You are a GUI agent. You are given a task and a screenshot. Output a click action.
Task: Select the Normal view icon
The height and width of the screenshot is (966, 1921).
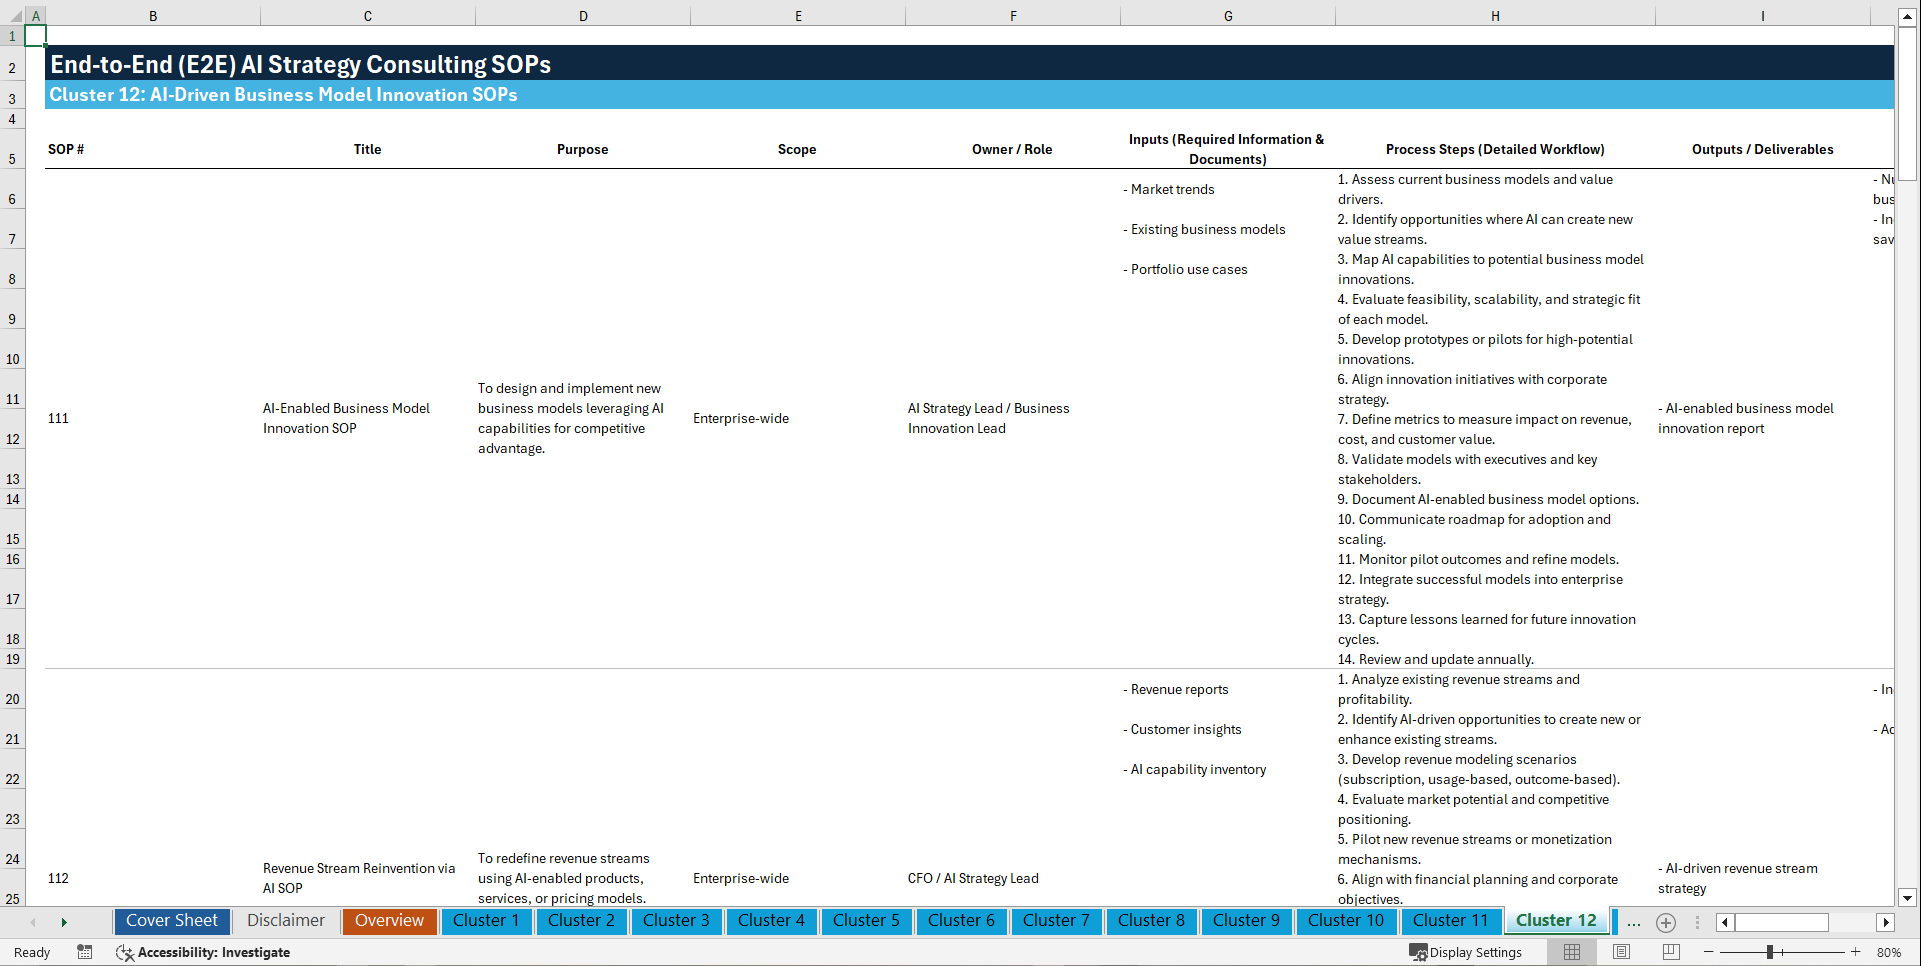[1570, 952]
